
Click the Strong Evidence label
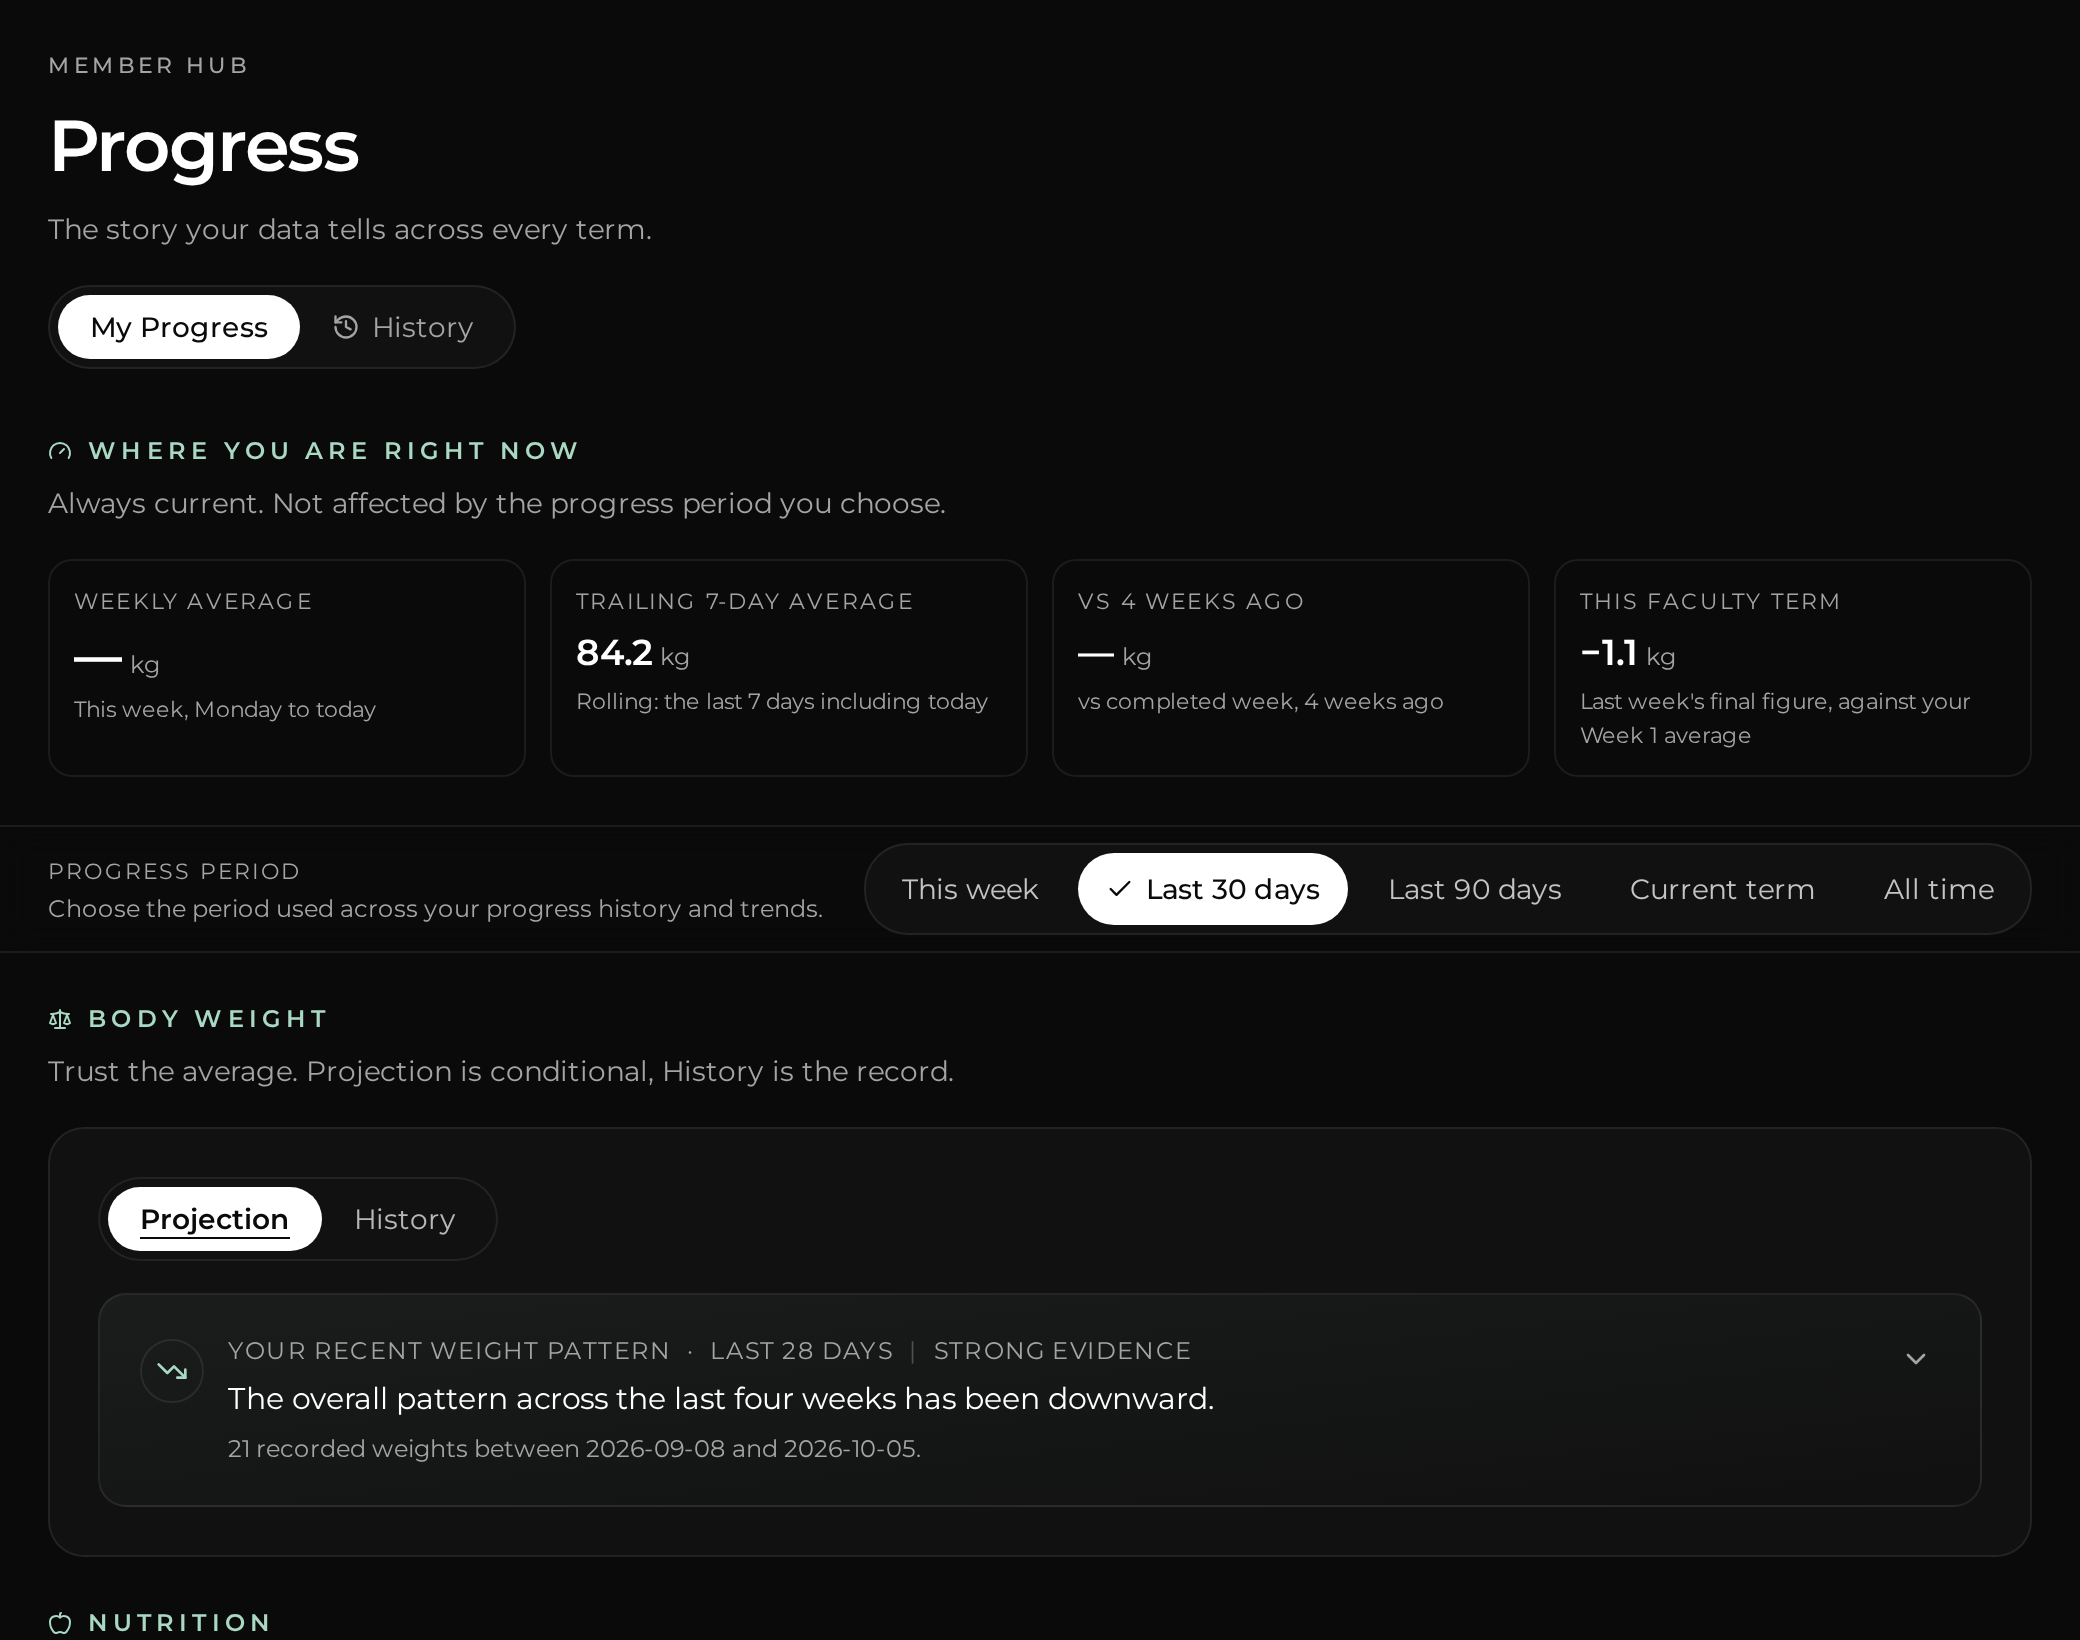pyautogui.click(x=1062, y=1351)
